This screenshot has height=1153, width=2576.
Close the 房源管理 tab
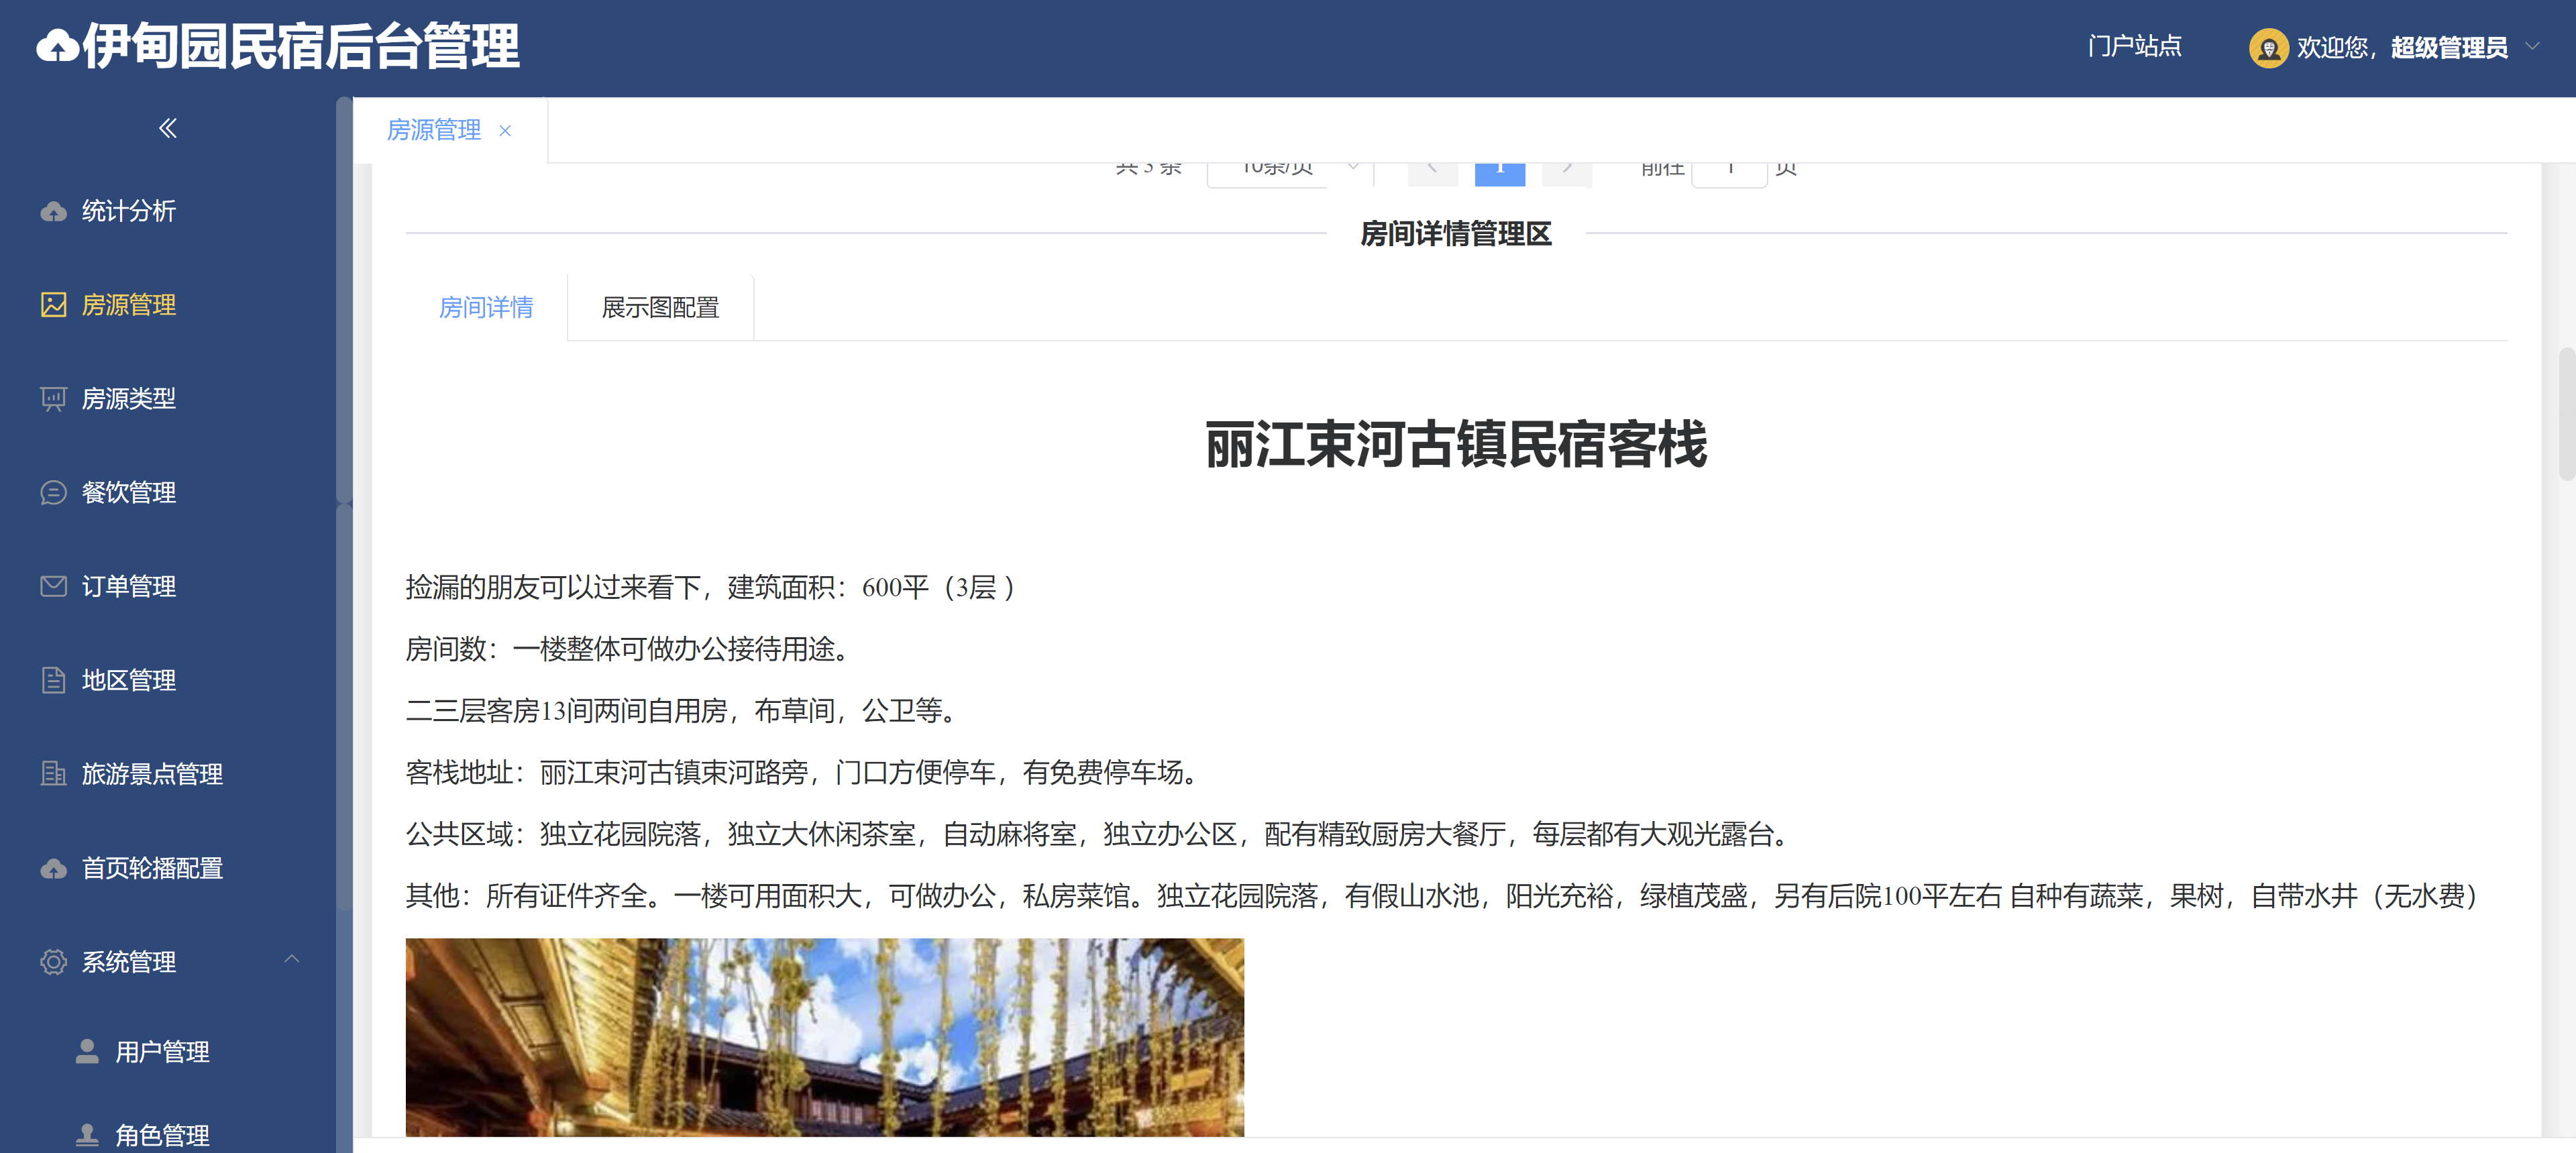[505, 131]
